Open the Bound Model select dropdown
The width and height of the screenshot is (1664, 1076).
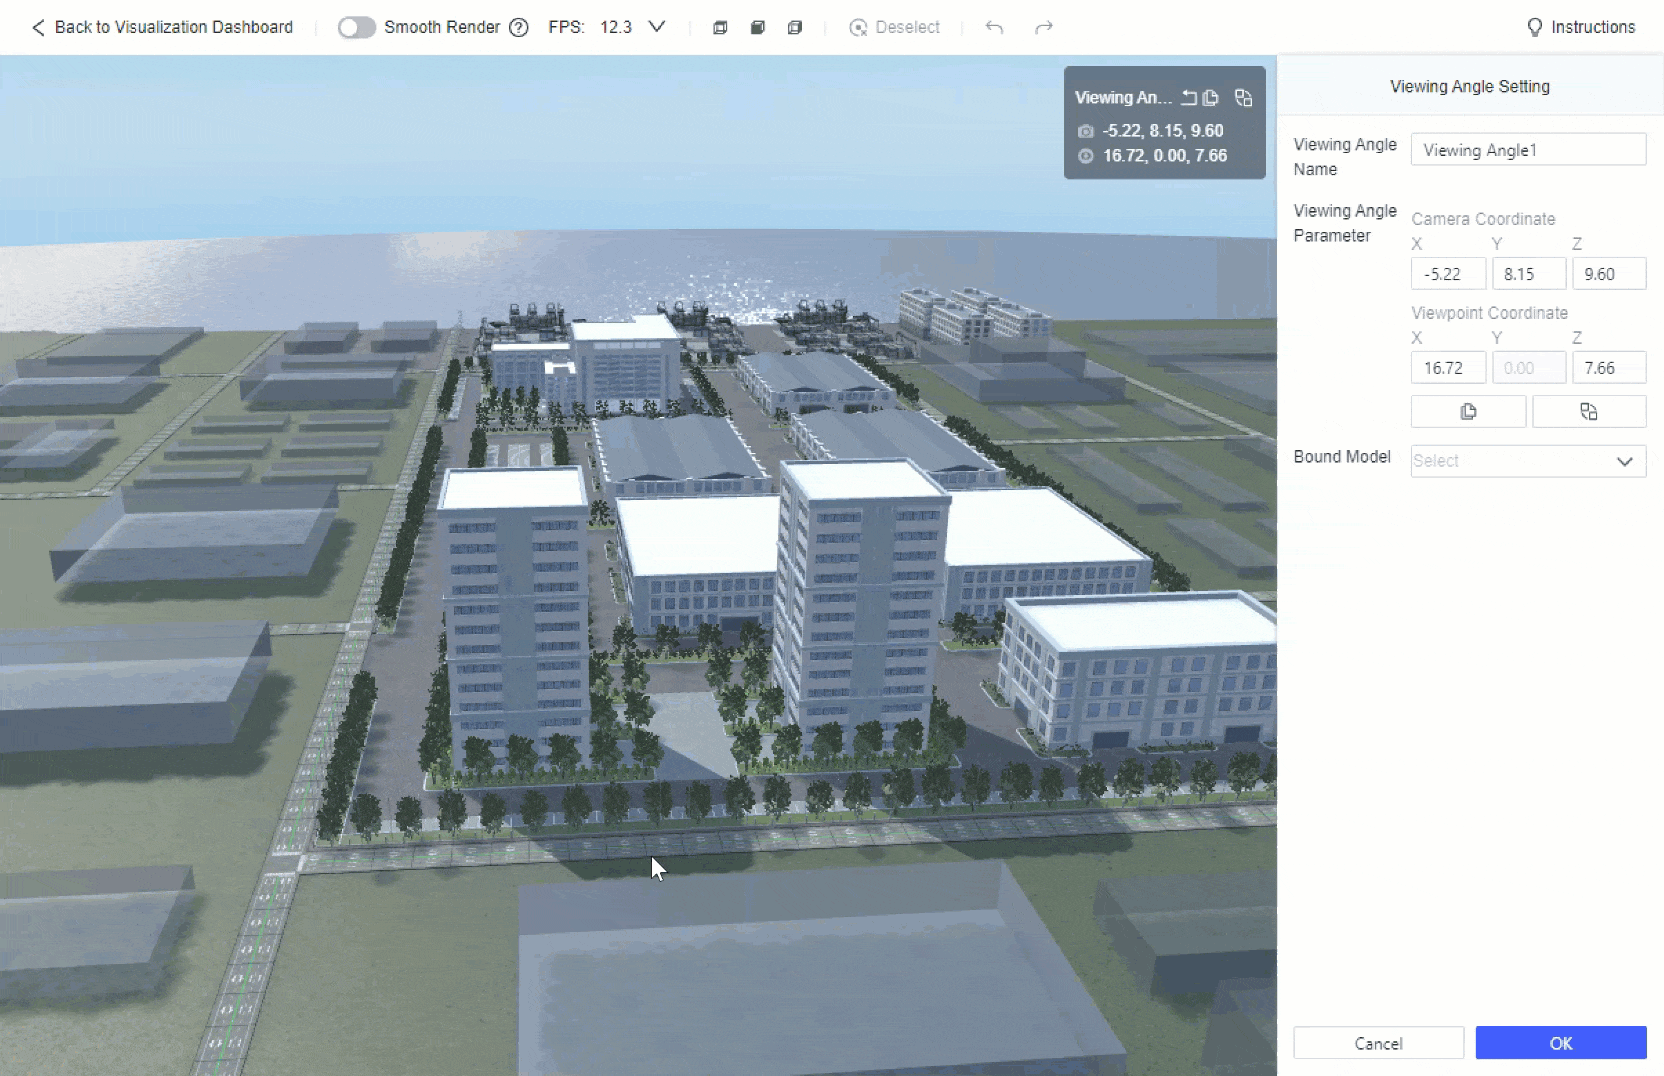coord(1528,461)
